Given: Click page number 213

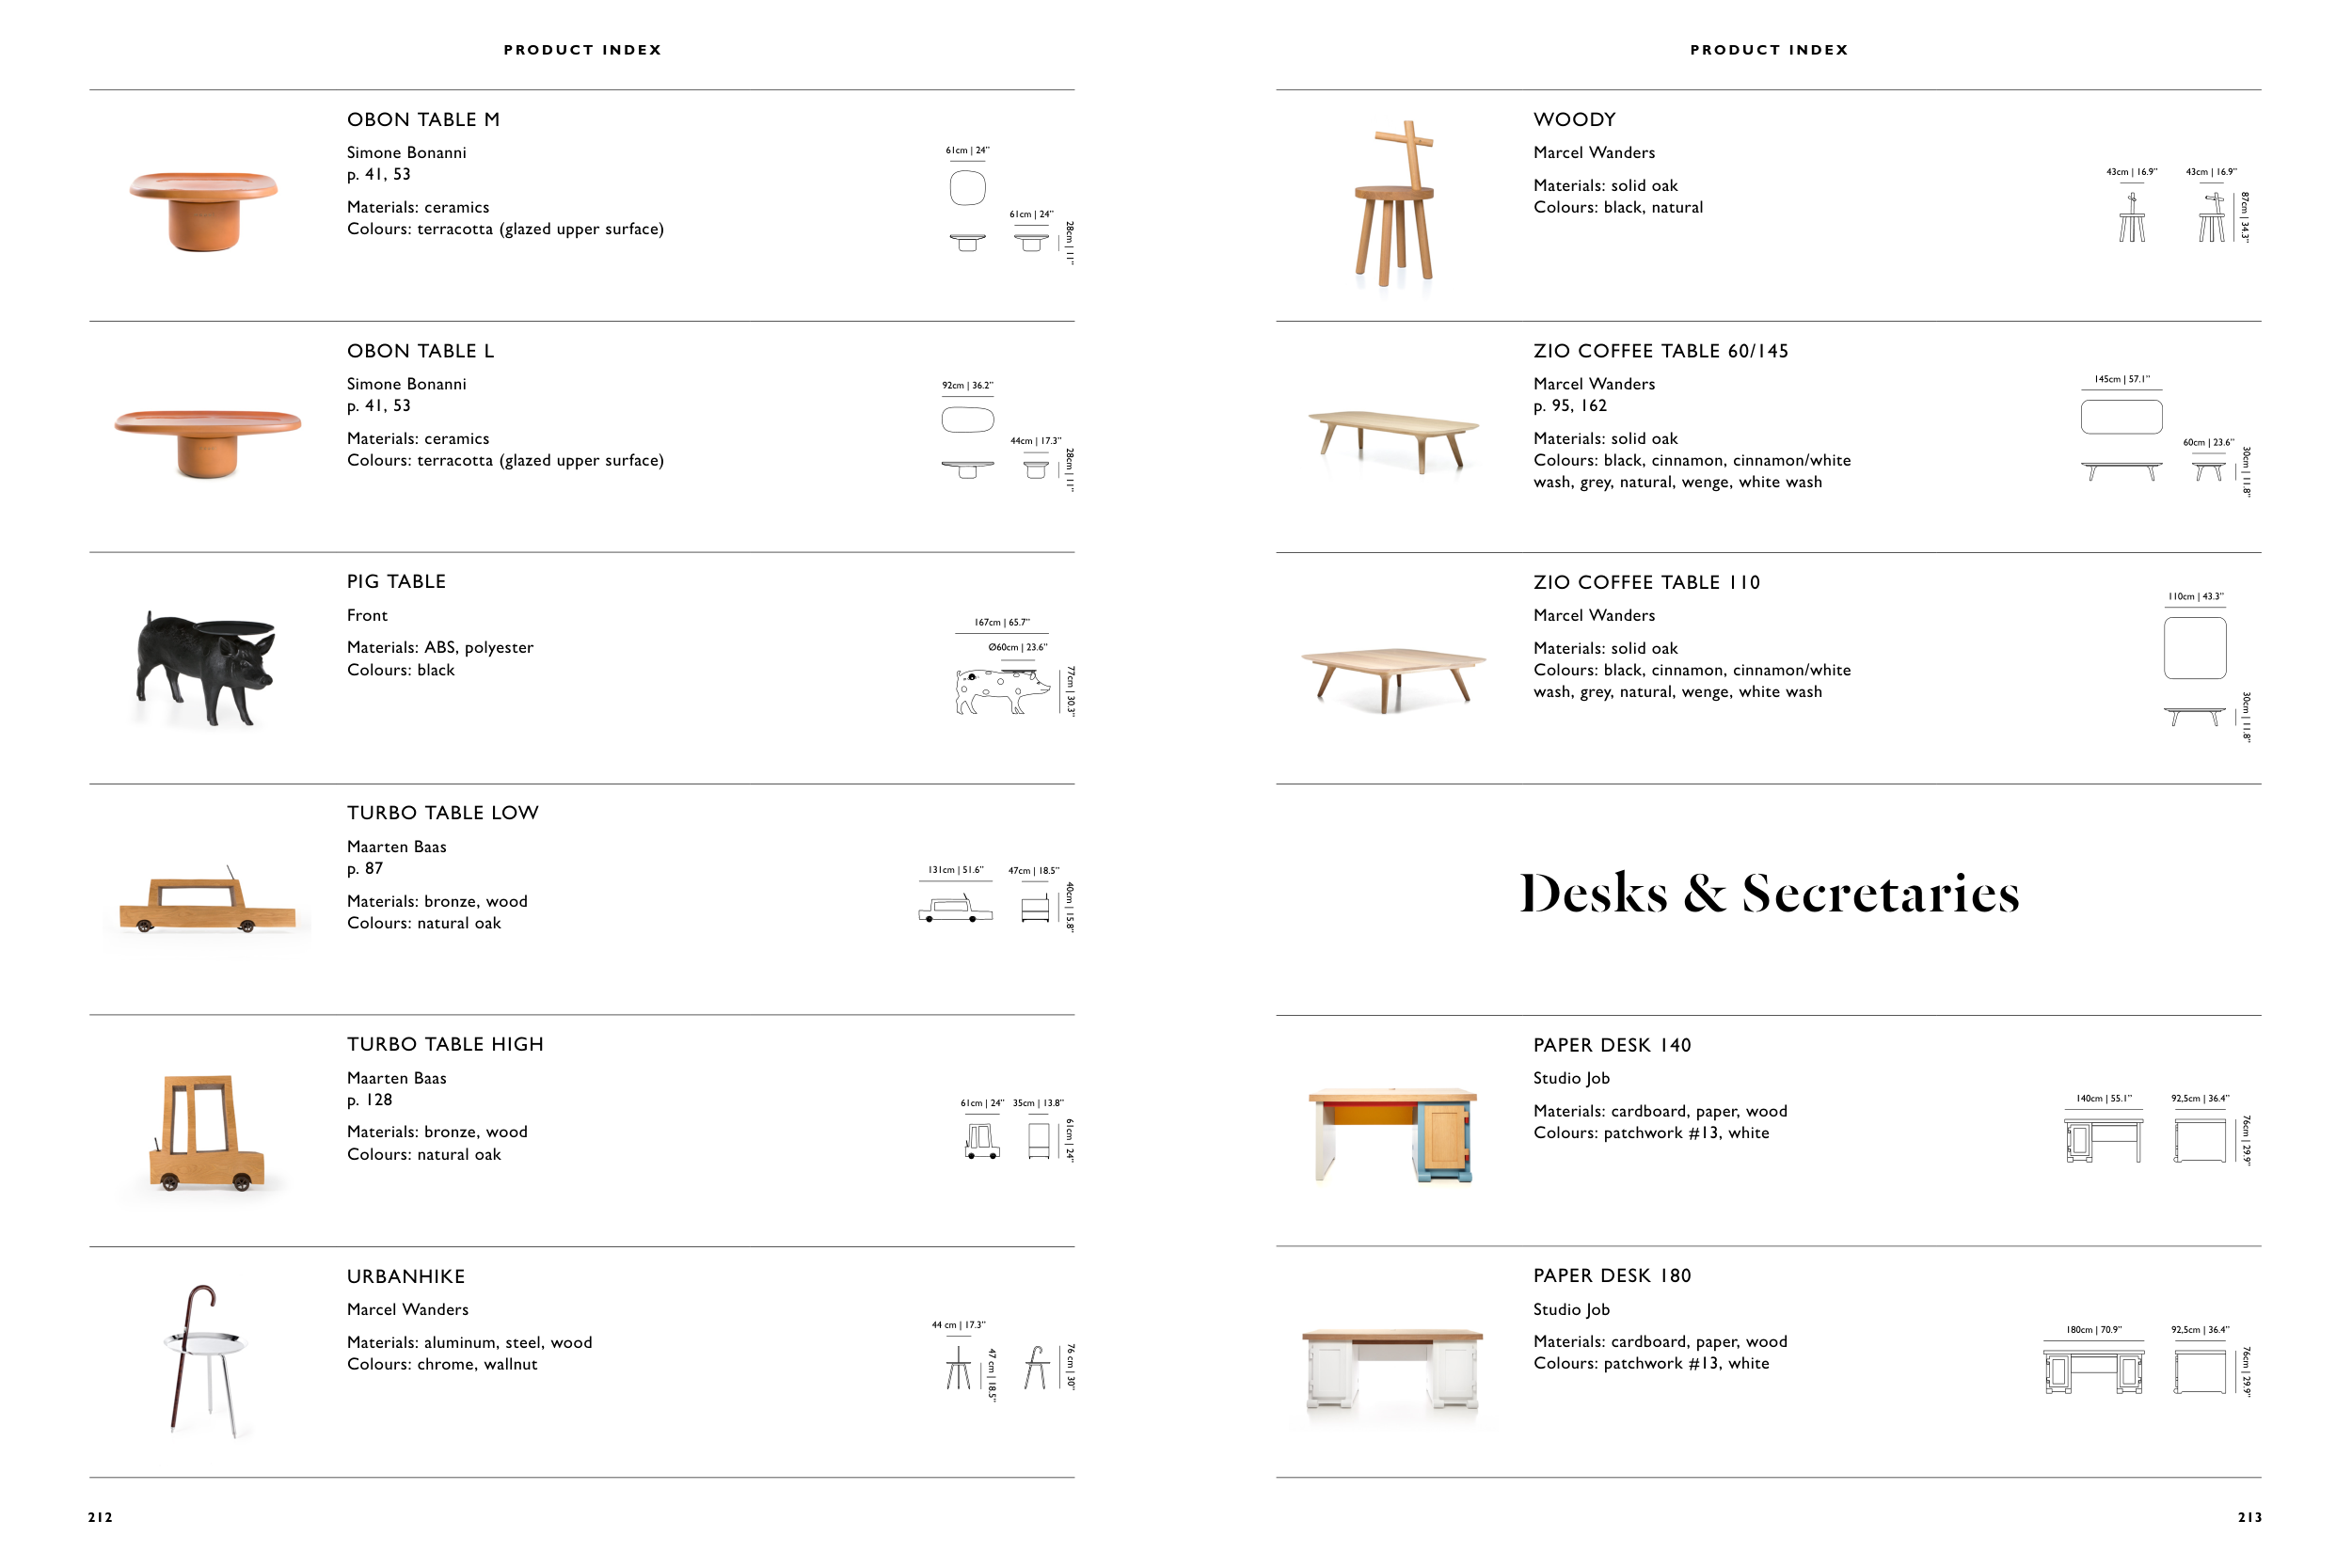Looking at the screenshot, I should [x=2249, y=1517].
